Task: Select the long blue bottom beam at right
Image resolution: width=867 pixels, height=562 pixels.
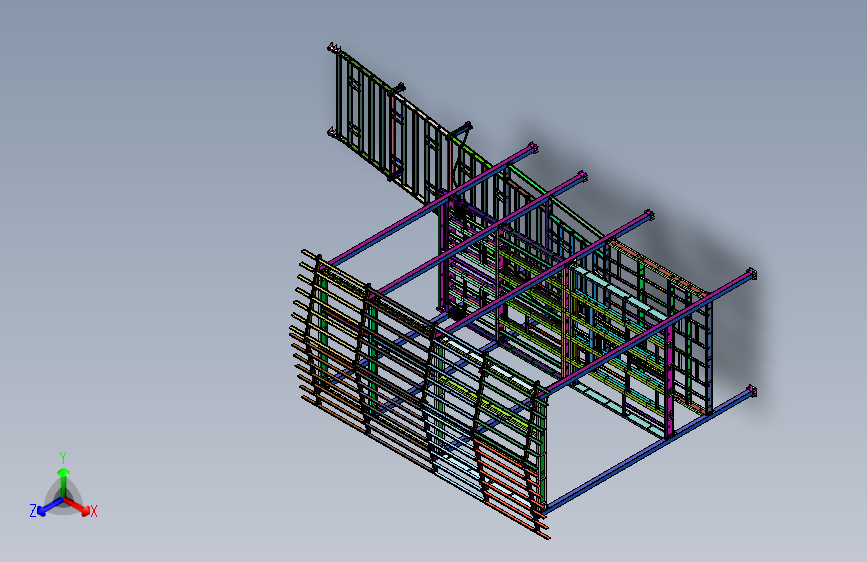Action: tap(650, 451)
